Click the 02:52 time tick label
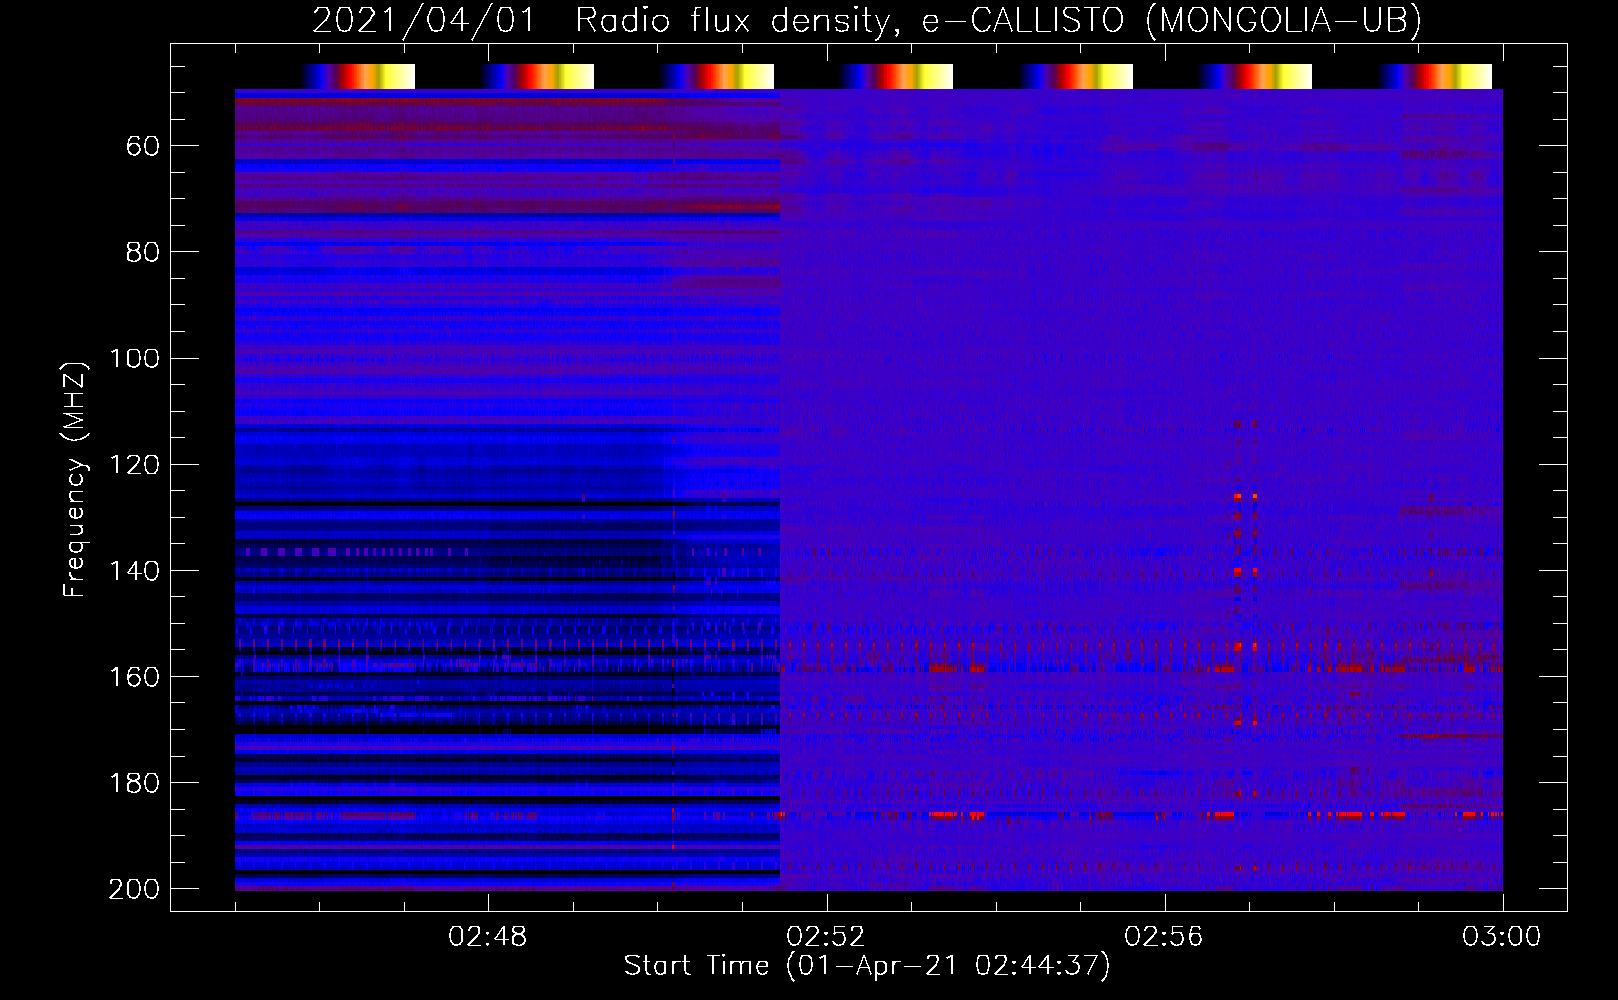Screen dimensions: 1618x1000 click(826, 937)
